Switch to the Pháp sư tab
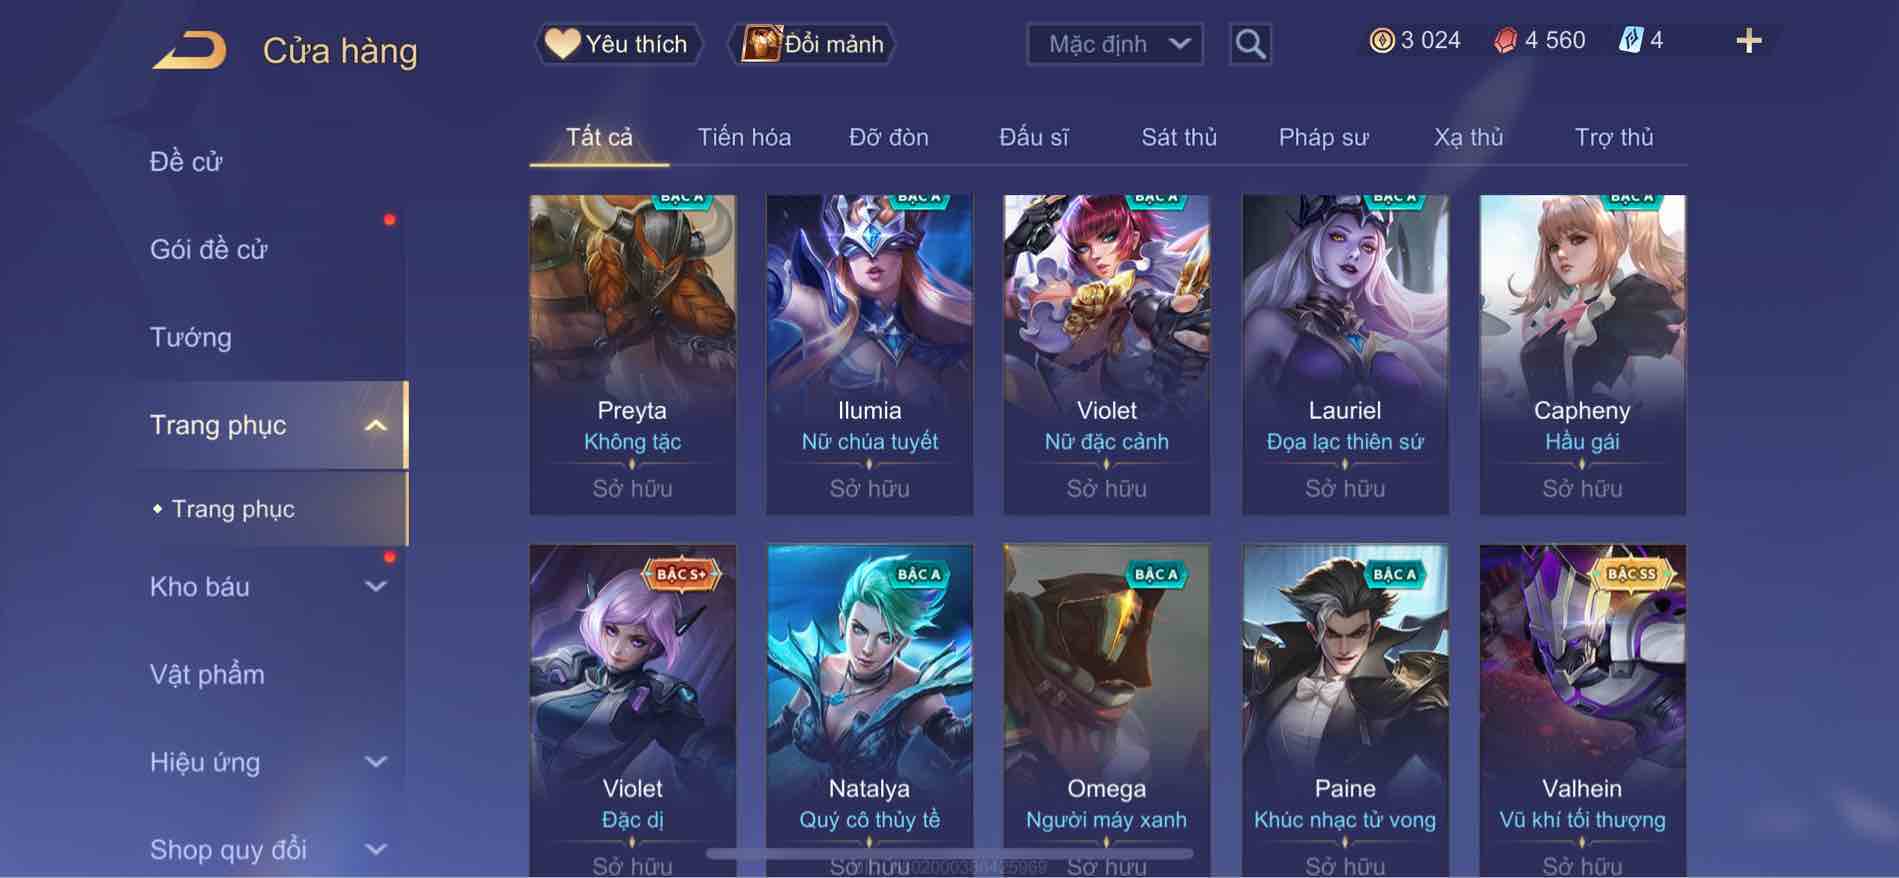 click(1323, 137)
